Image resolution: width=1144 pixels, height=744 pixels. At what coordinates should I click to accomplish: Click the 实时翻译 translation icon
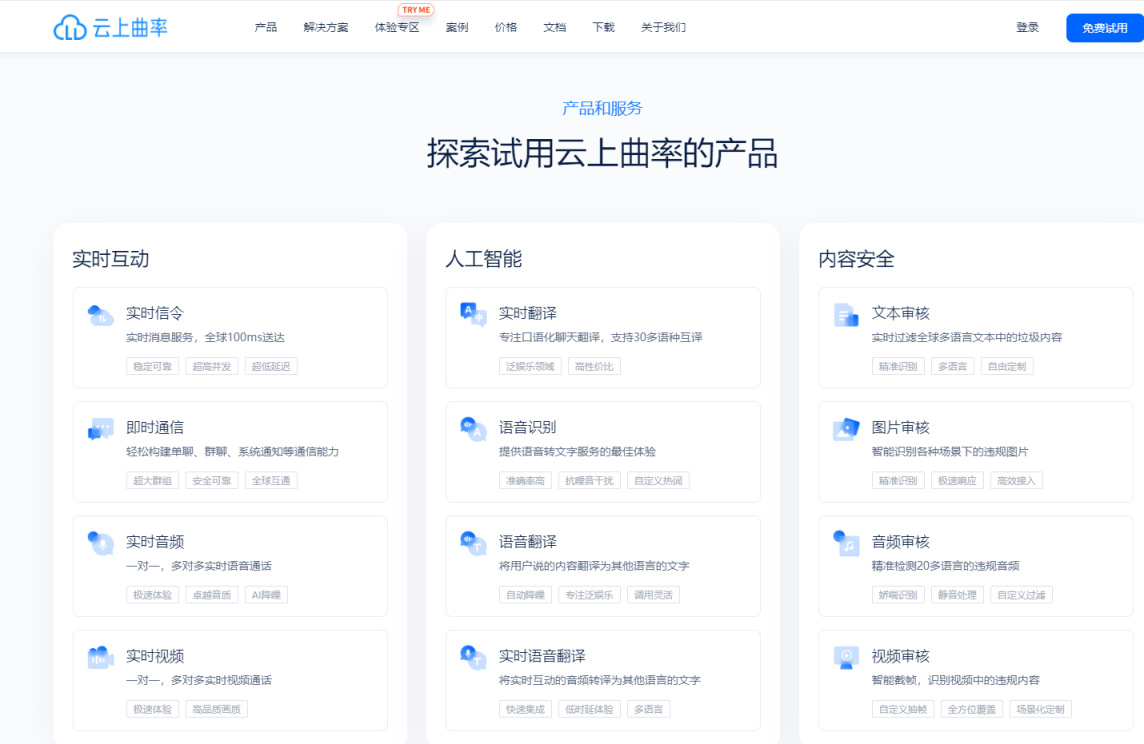471,314
